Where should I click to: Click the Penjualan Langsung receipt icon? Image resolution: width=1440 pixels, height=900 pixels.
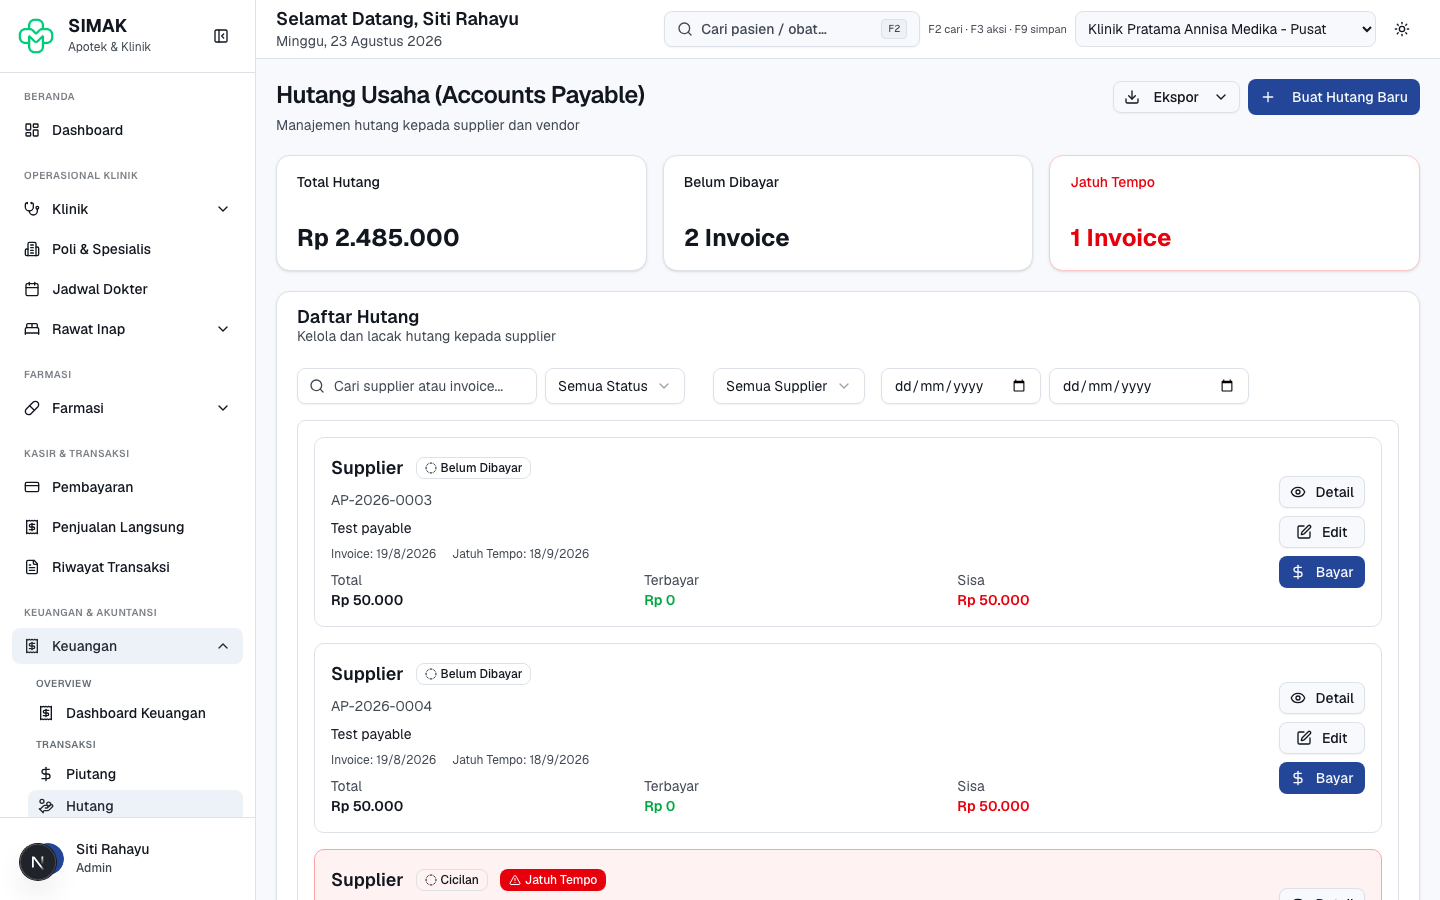32,527
